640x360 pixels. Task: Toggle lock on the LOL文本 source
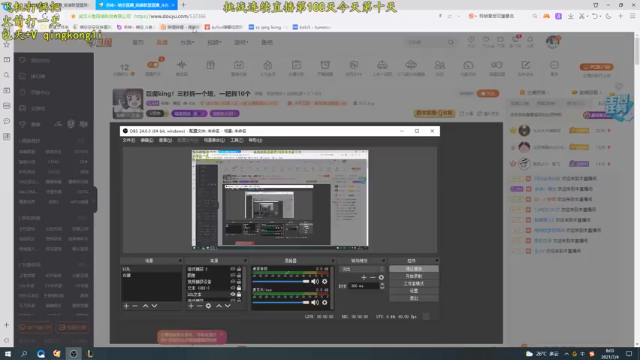(239, 294)
